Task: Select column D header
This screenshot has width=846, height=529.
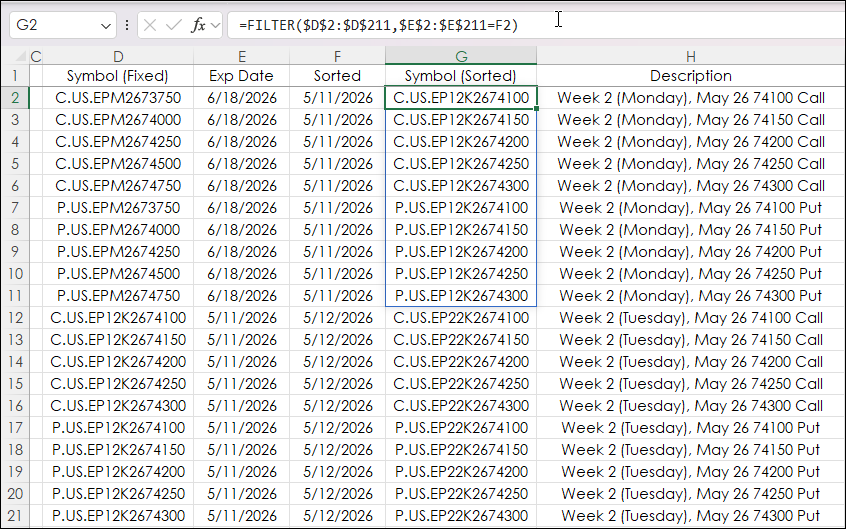Action: pos(118,56)
